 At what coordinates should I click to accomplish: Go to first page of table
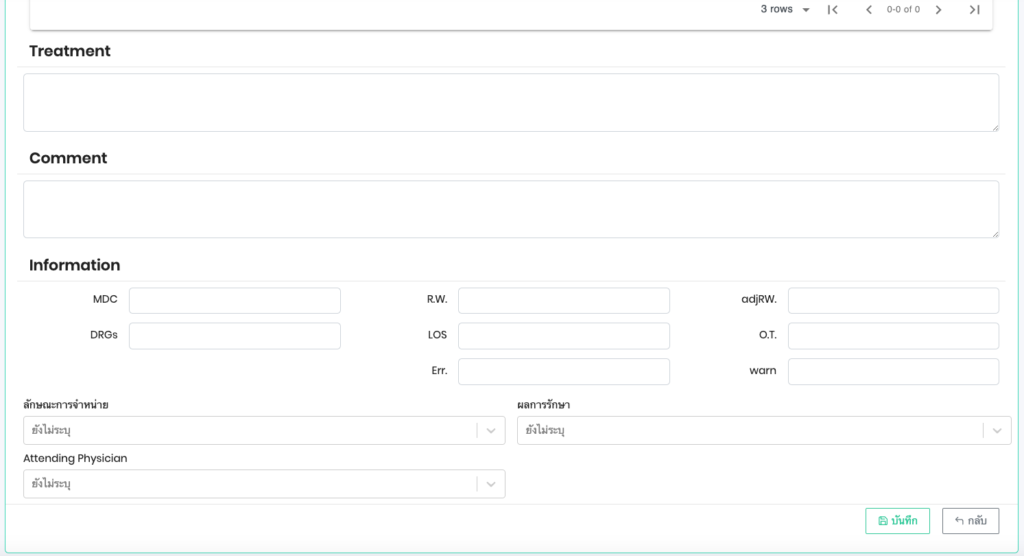coord(832,10)
